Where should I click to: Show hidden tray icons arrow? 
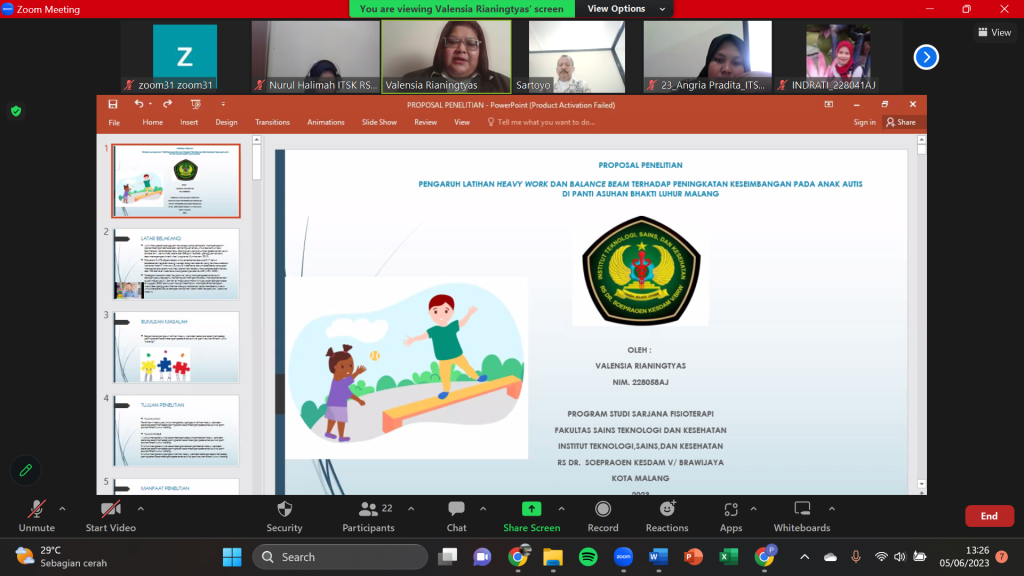tap(805, 557)
